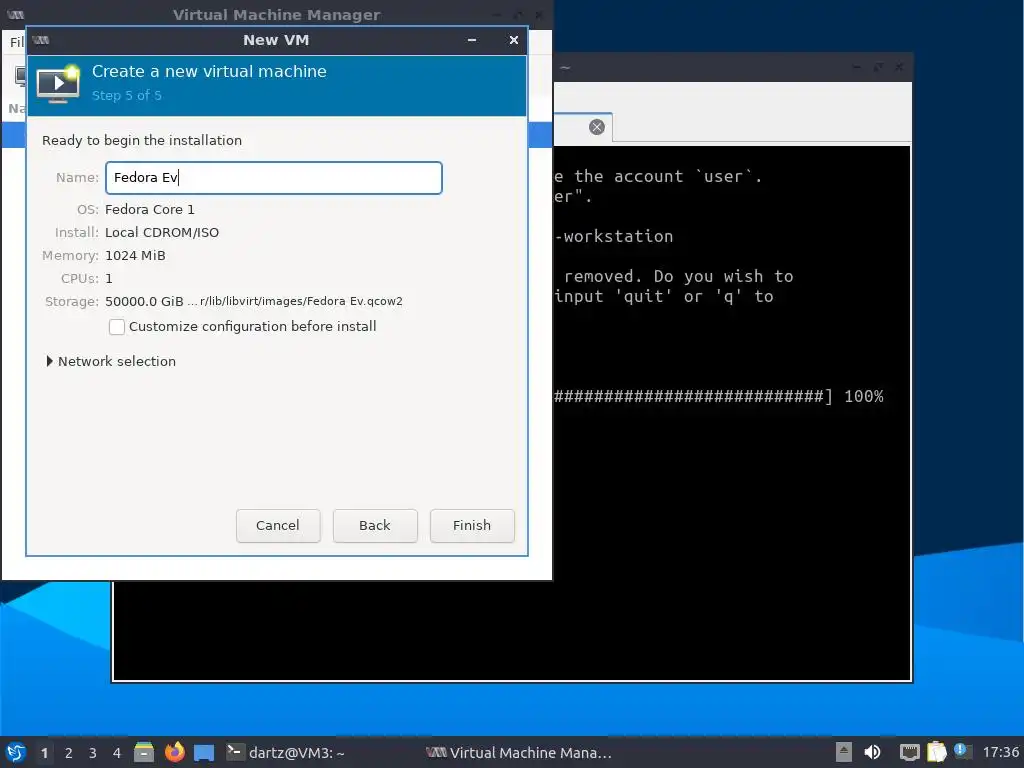Open the file manager from the taskbar
The image size is (1024, 768).
click(x=144, y=752)
